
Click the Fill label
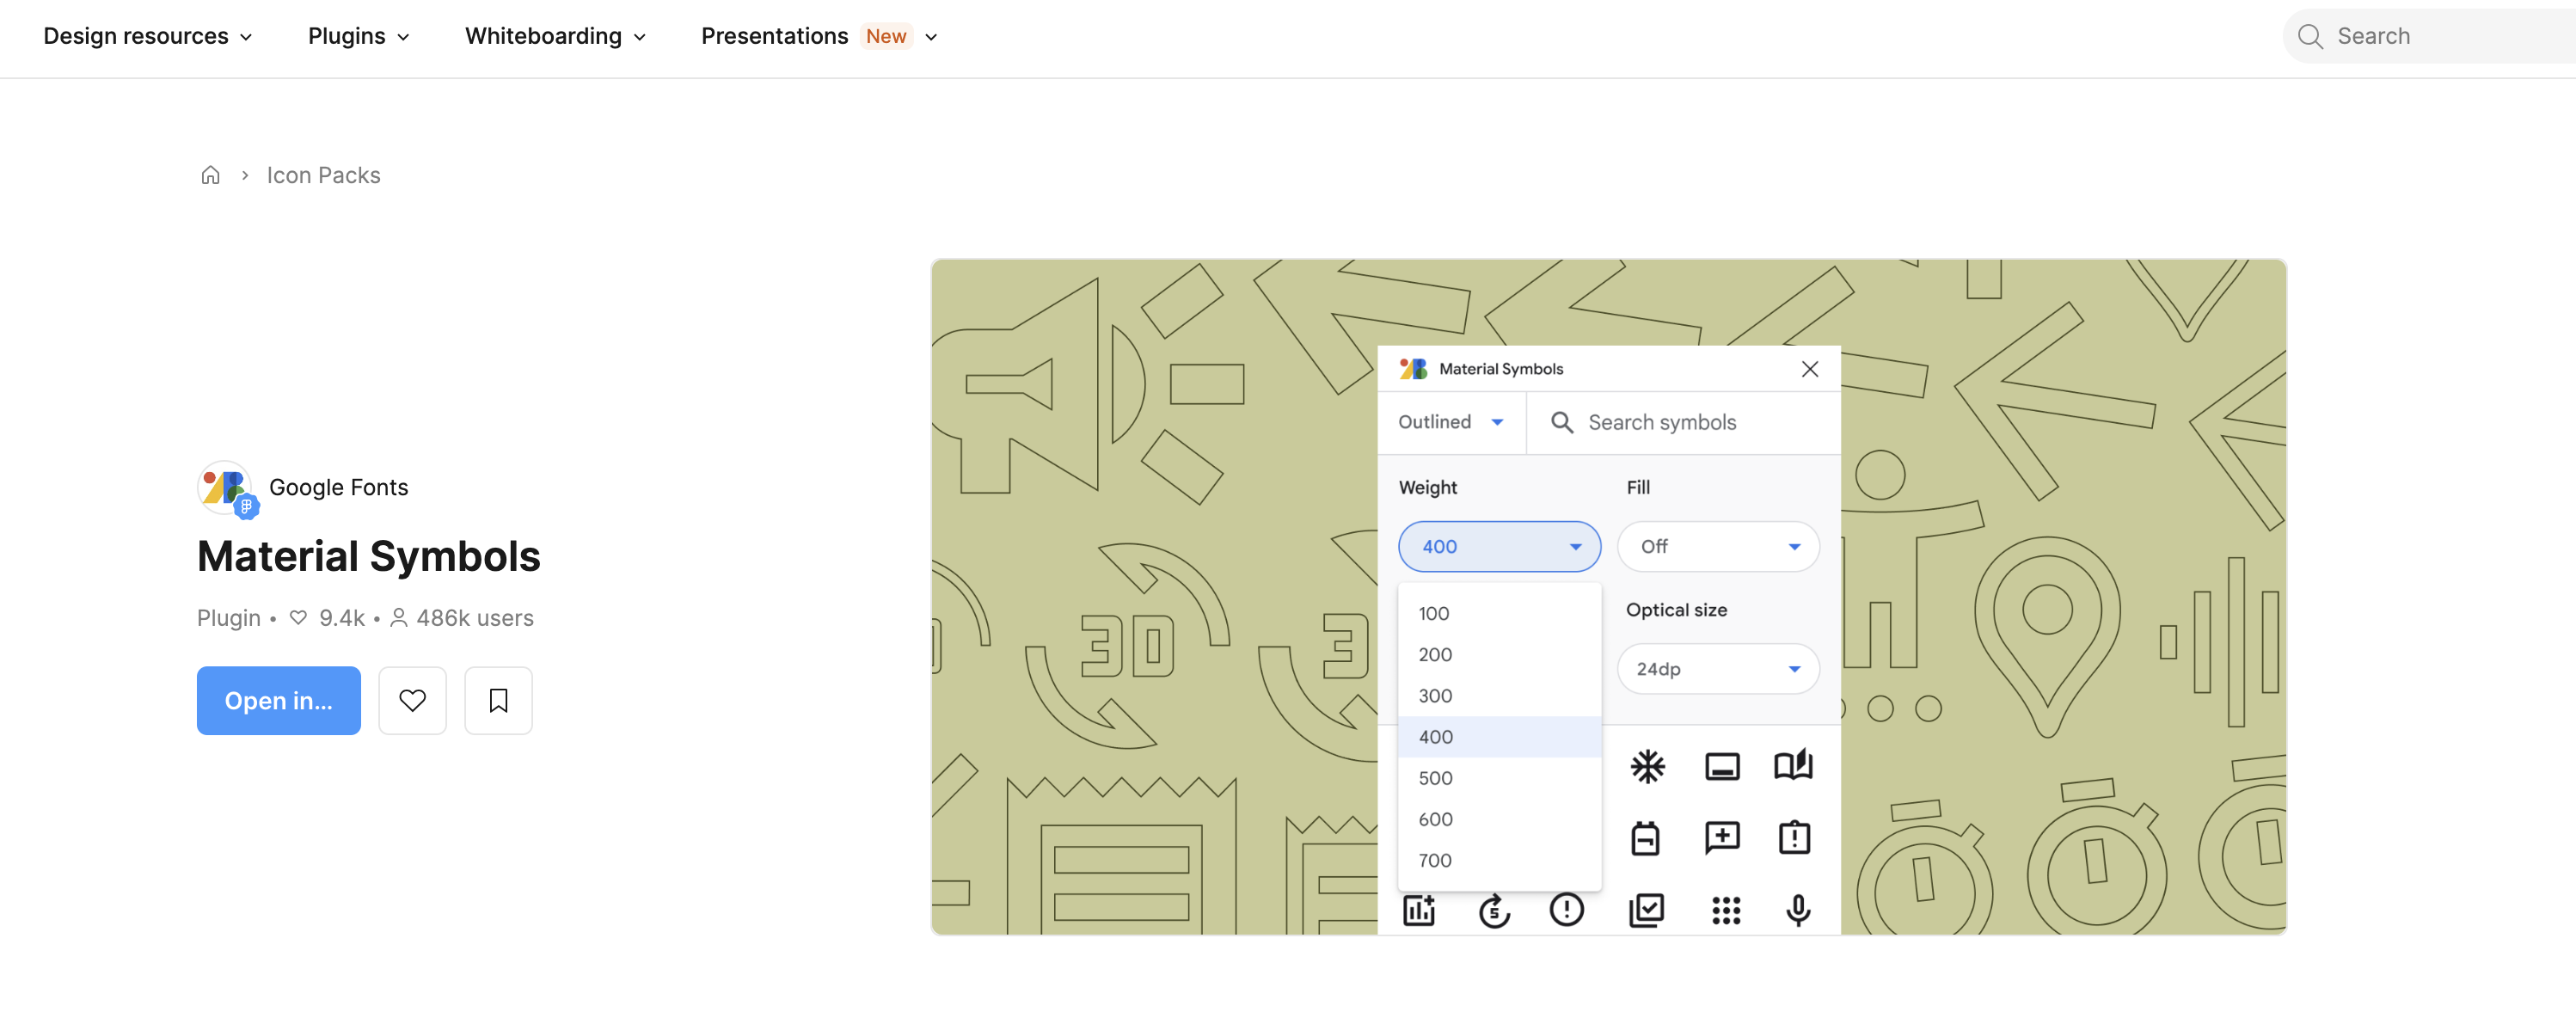(x=1638, y=487)
